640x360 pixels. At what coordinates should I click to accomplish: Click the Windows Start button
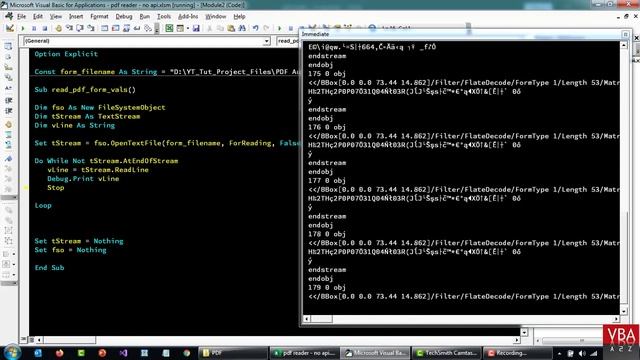click(x=12, y=353)
